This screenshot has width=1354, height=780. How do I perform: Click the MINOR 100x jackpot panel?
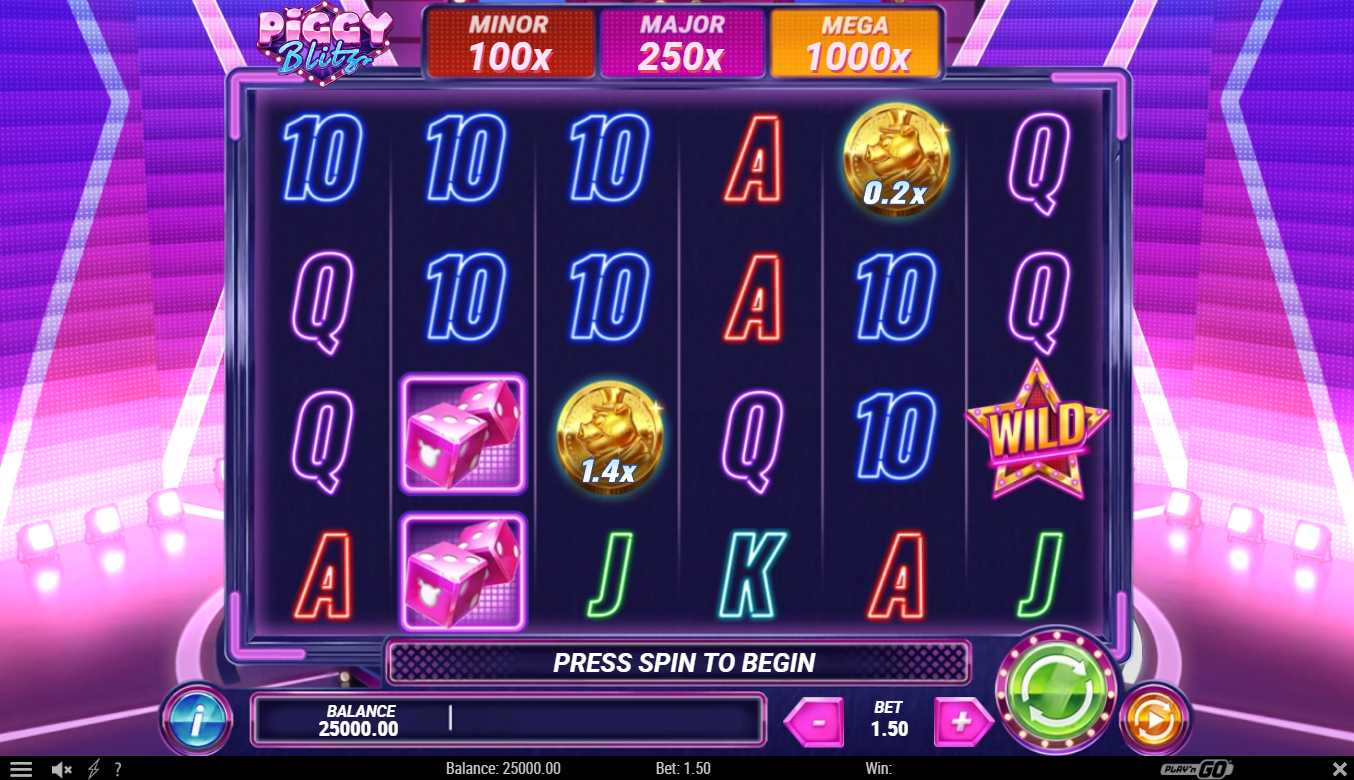pos(510,43)
